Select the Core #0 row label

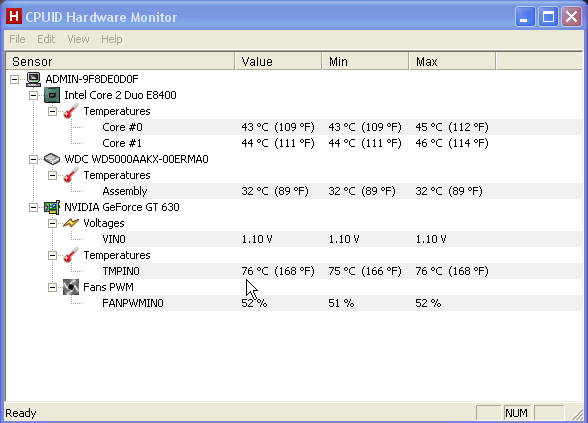(123, 127)
